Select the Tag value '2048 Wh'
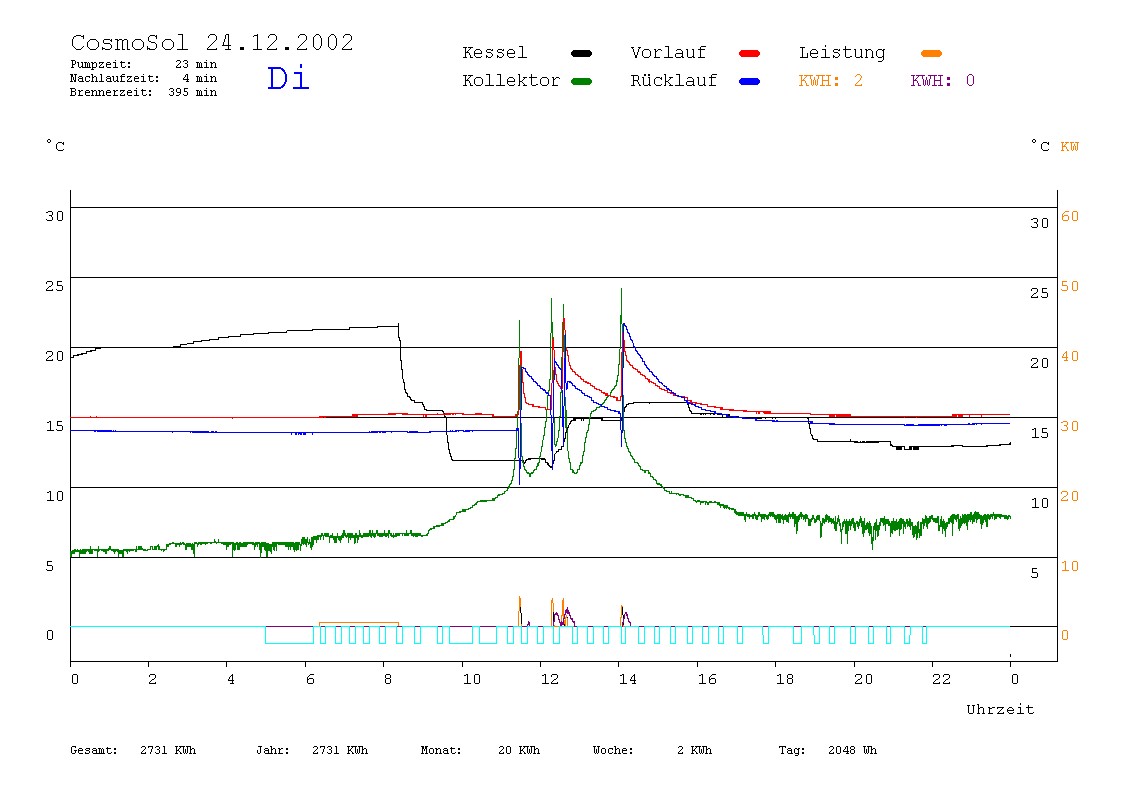Image resolution: width=1148 pixels, height=812 pixels. (852, 750)
